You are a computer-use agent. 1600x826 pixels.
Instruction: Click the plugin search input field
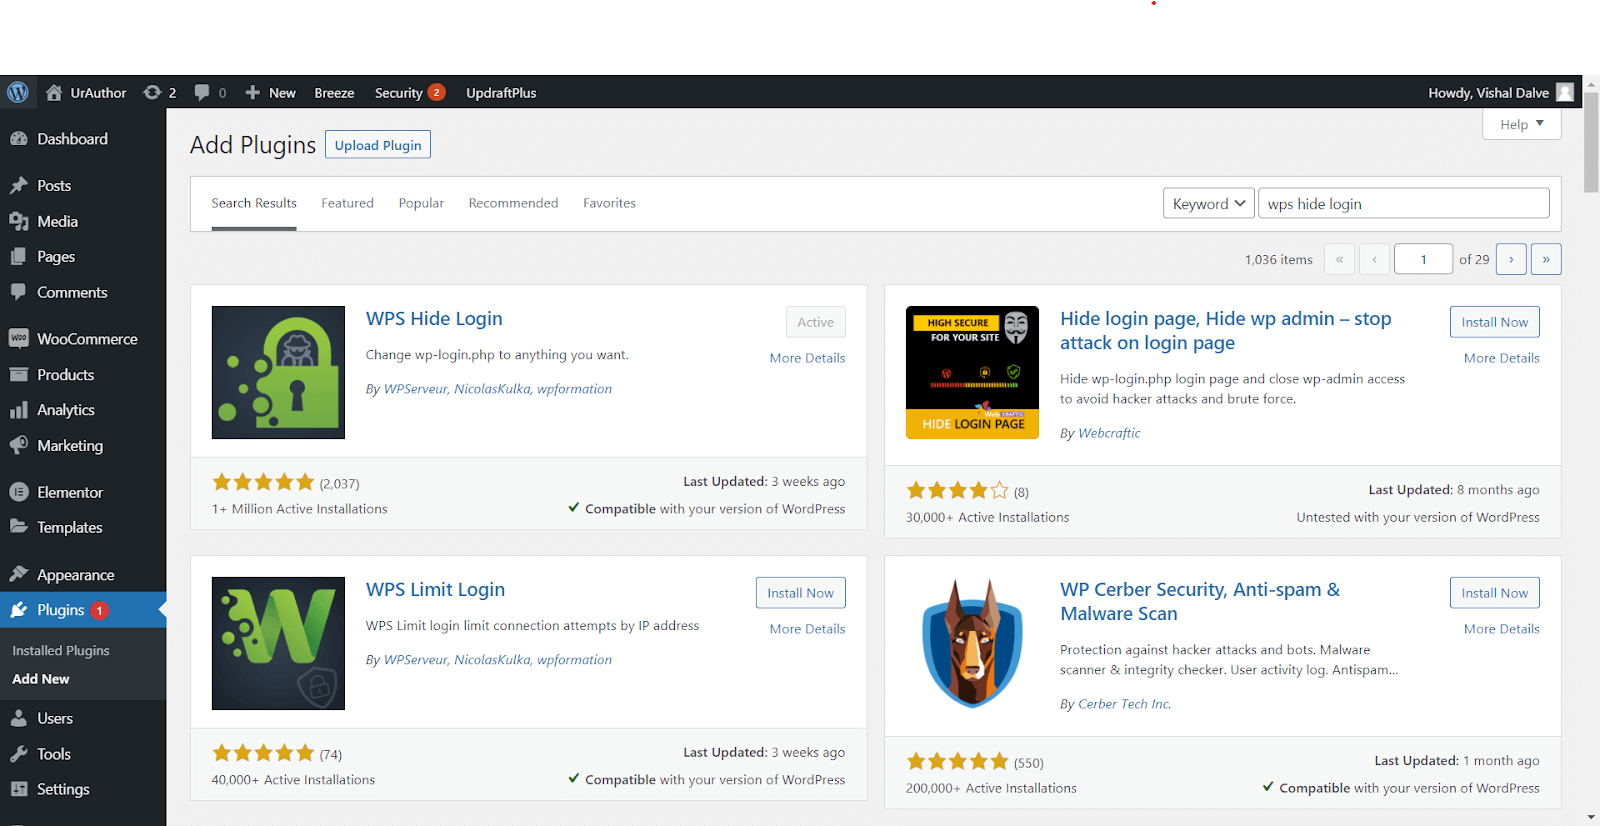click(x=1403, y=203)
